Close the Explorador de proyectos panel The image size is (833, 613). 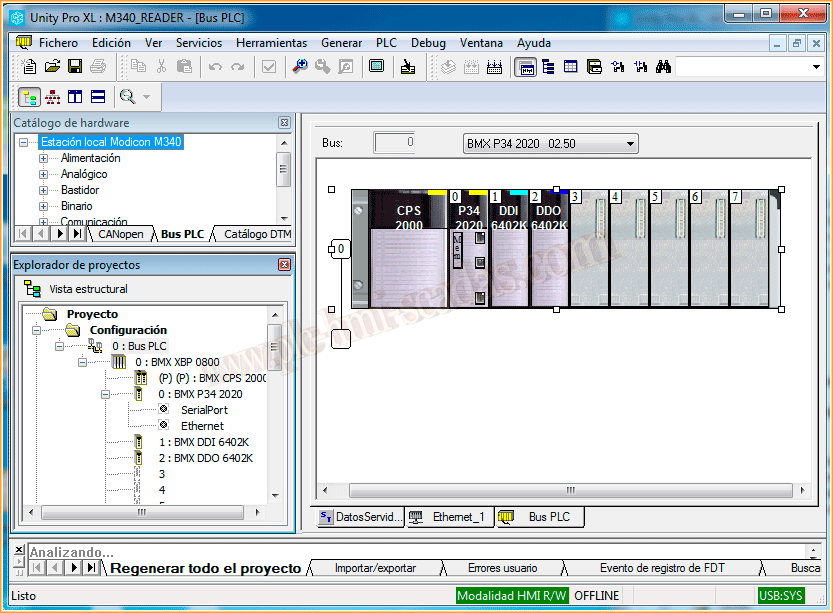[284, 265]
